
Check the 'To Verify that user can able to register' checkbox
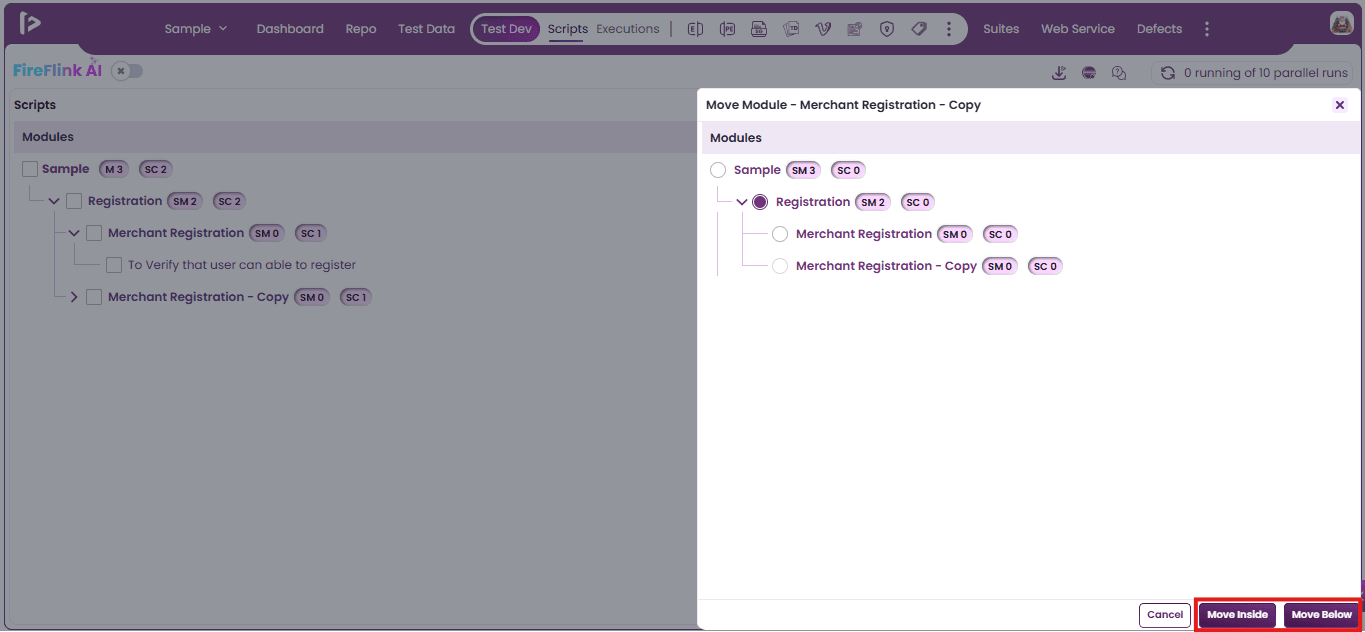(114, 265)
